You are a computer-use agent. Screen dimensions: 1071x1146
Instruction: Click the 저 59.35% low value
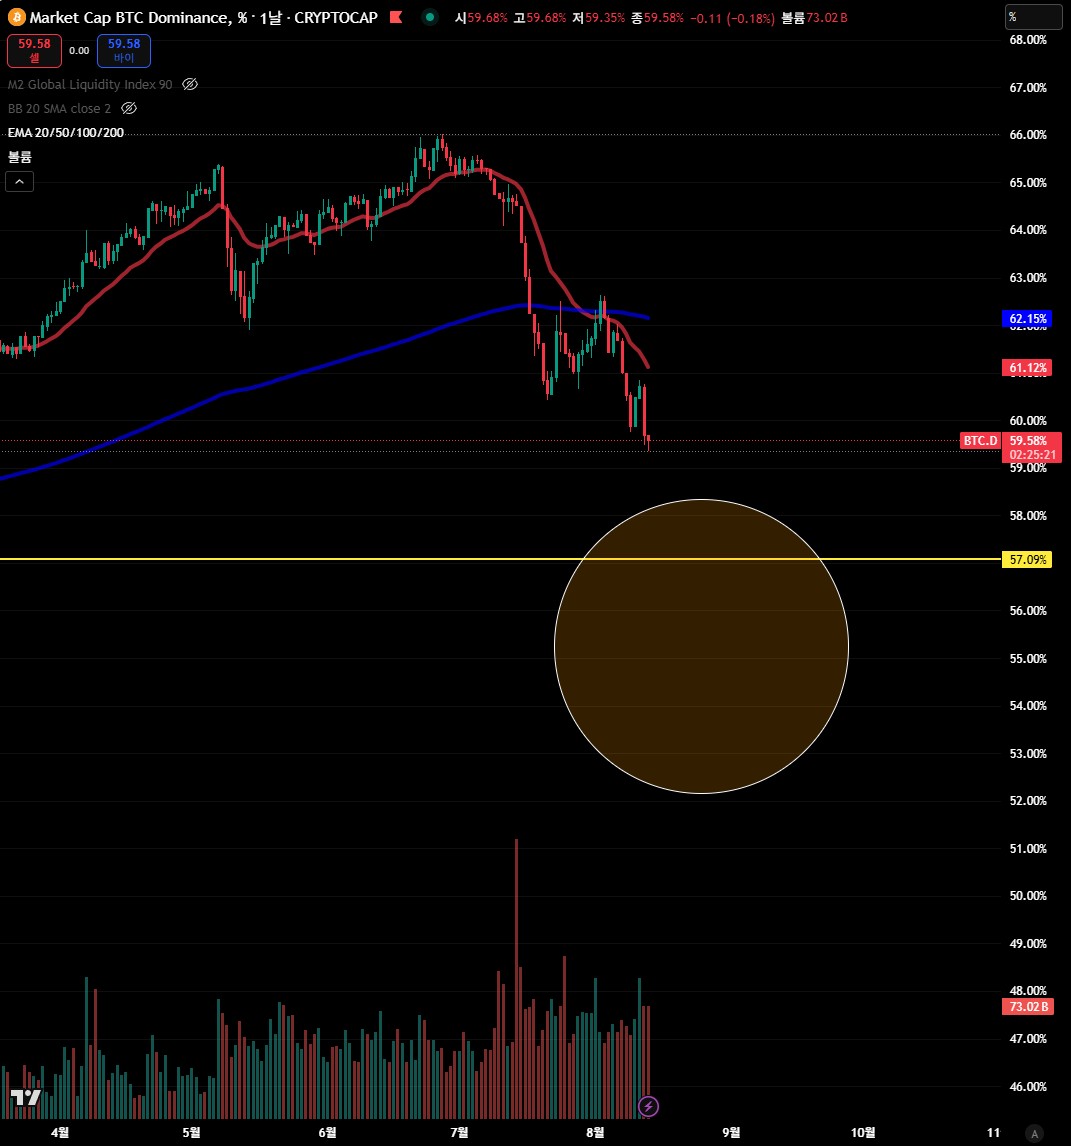(598, 18)
